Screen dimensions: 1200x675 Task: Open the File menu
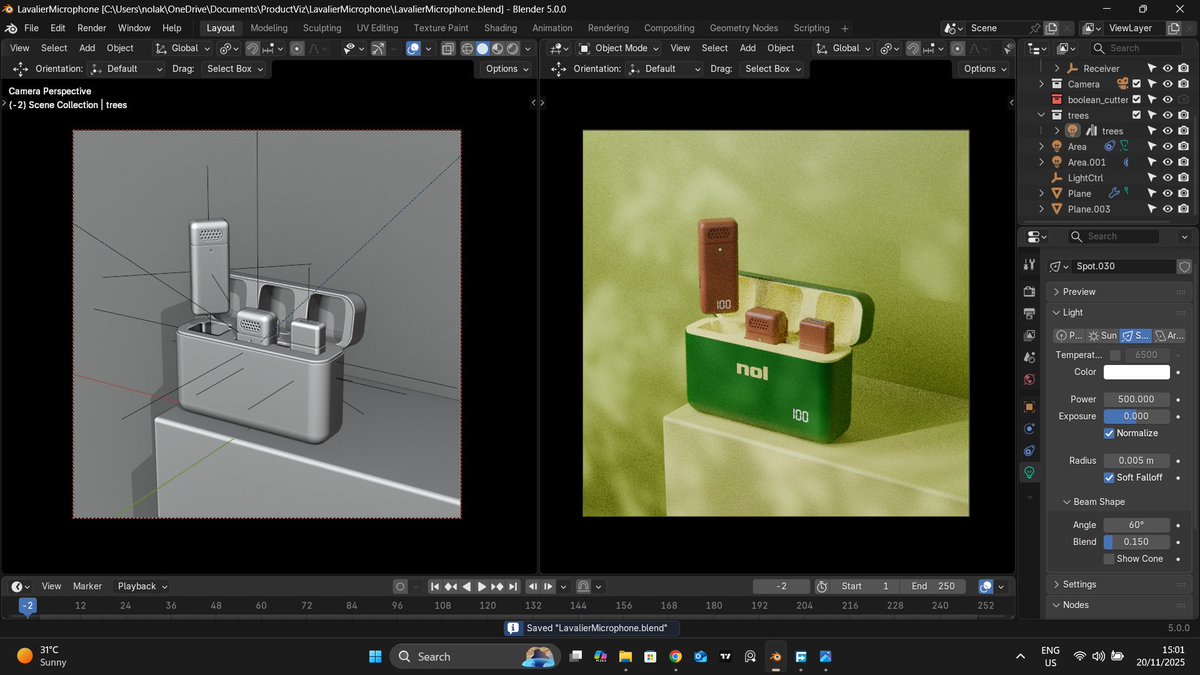[x=31, y=28]
